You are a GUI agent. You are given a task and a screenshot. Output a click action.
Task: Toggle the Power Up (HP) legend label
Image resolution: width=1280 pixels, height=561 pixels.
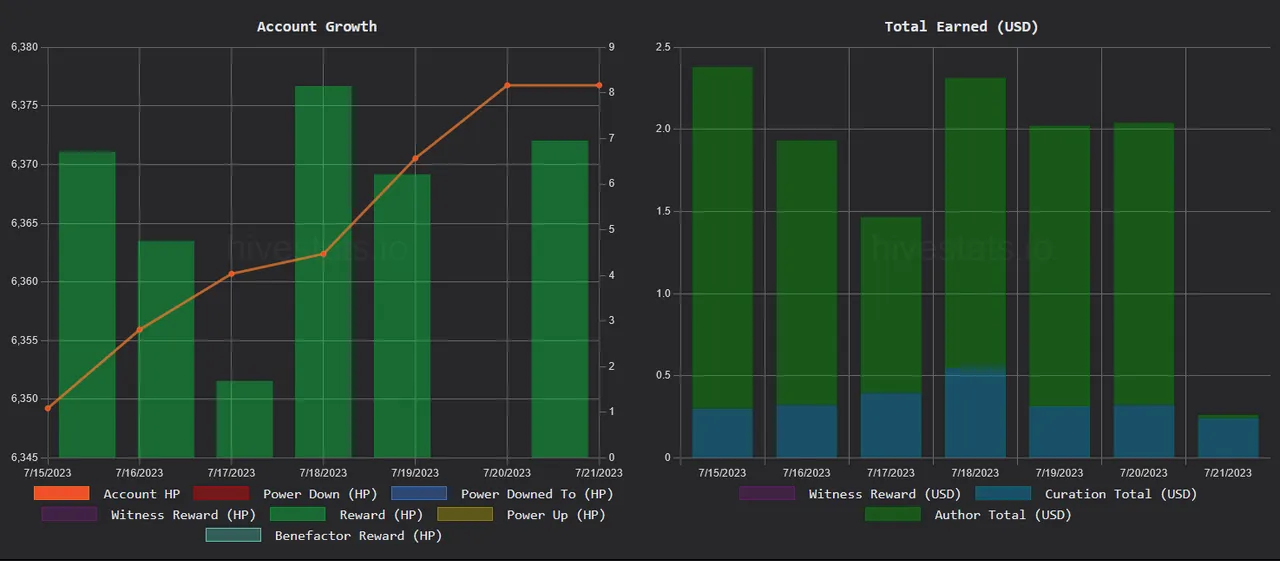tap(556, 515)
